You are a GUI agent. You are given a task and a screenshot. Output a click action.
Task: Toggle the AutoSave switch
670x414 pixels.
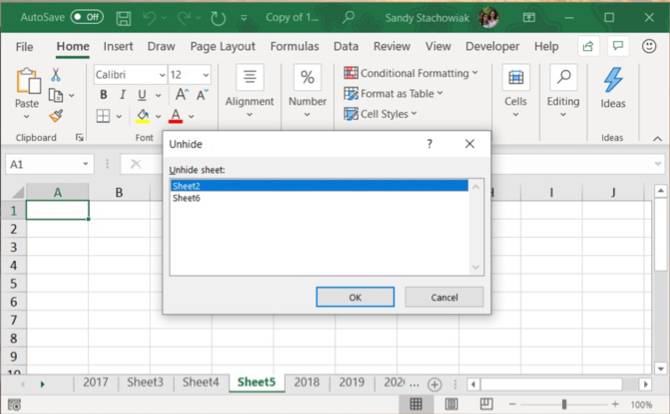tap(87, 17)
